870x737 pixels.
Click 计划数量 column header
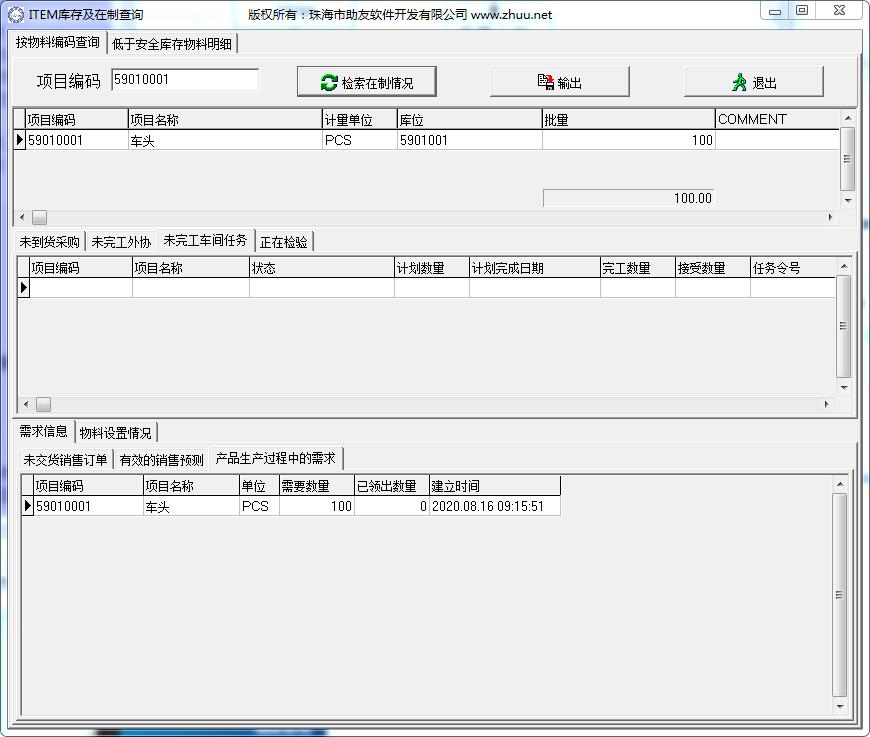point(431,268)
